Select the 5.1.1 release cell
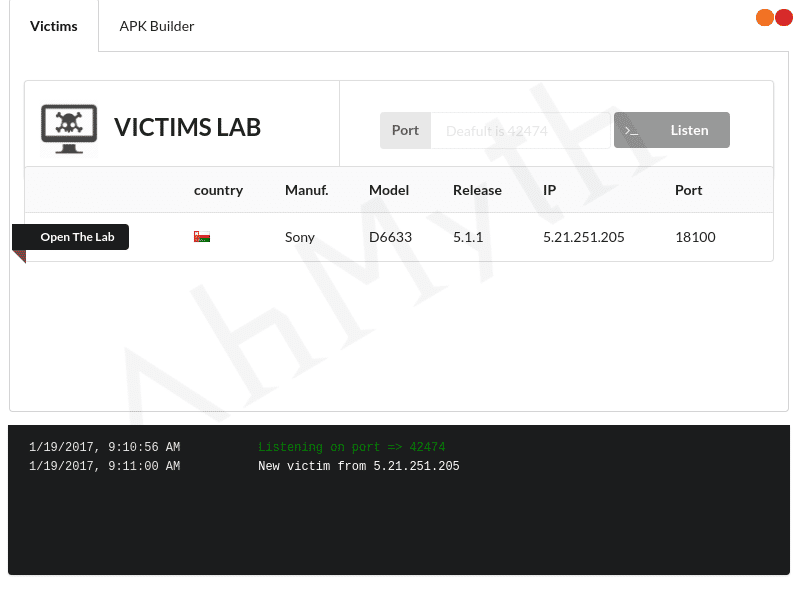Viewport: 796px width, 595px height. click(468, 237)
